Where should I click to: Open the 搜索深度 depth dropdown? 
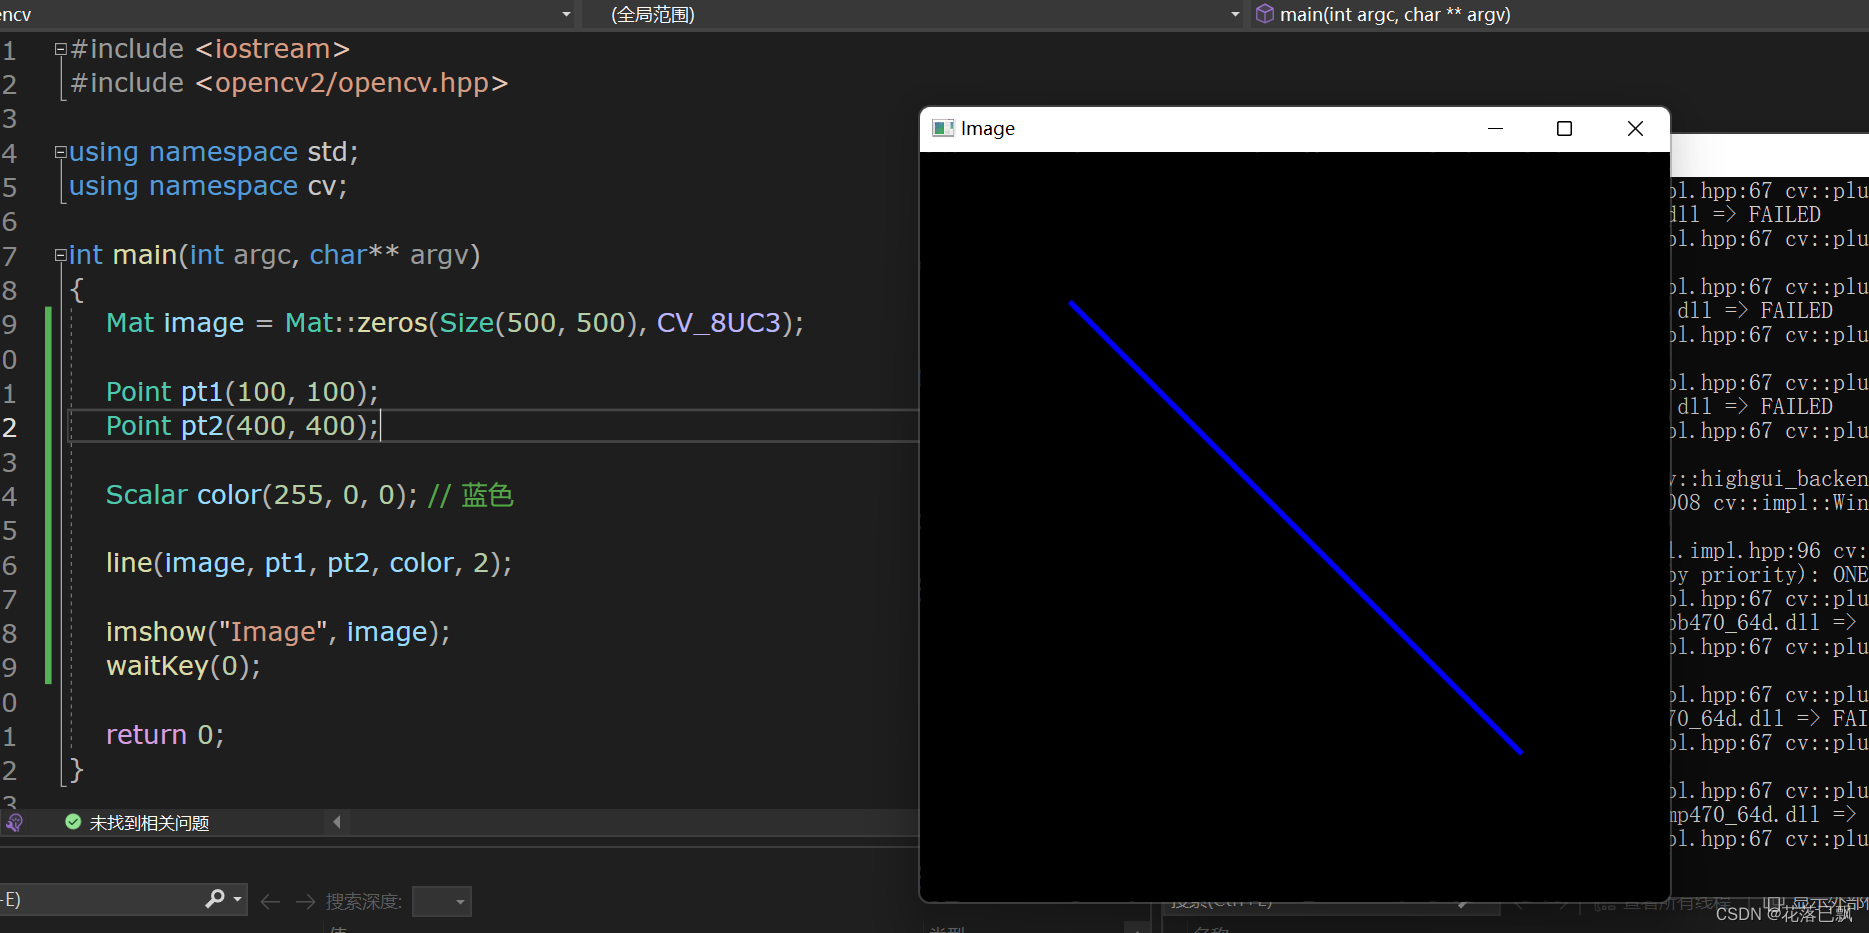pos(441,902)
